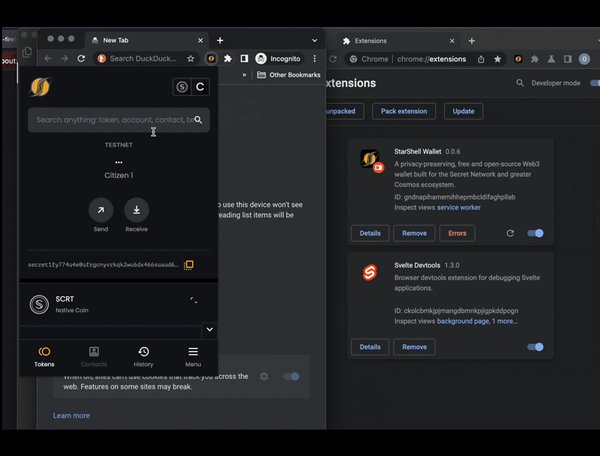
Task: Open Details for Svelte Devtools
Action: tap(370, 347)
